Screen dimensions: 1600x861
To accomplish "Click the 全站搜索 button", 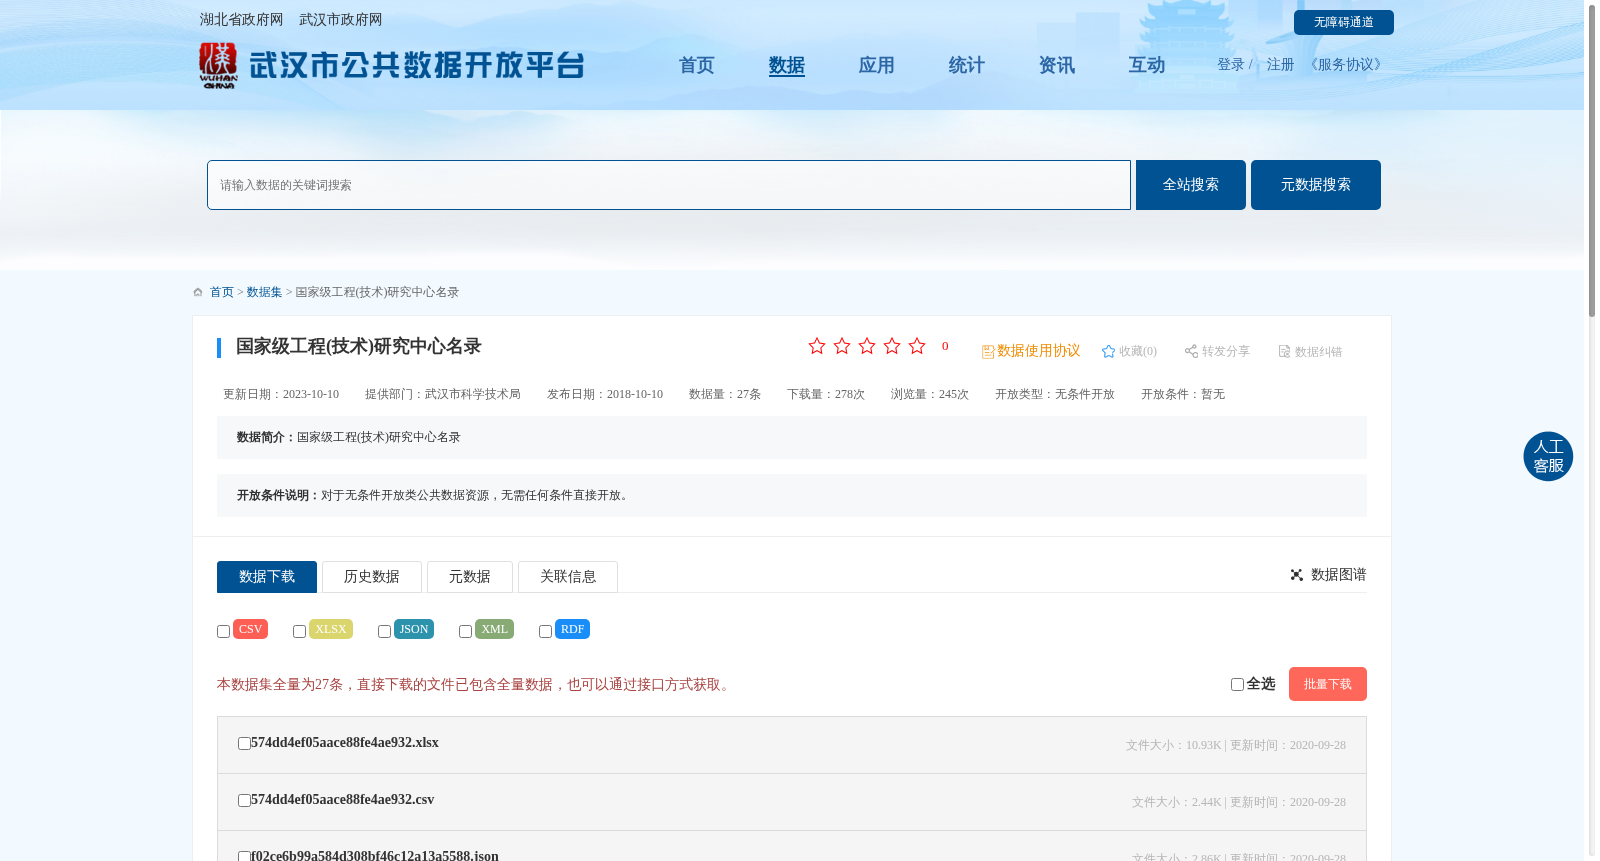I will tap(1191, 185).
